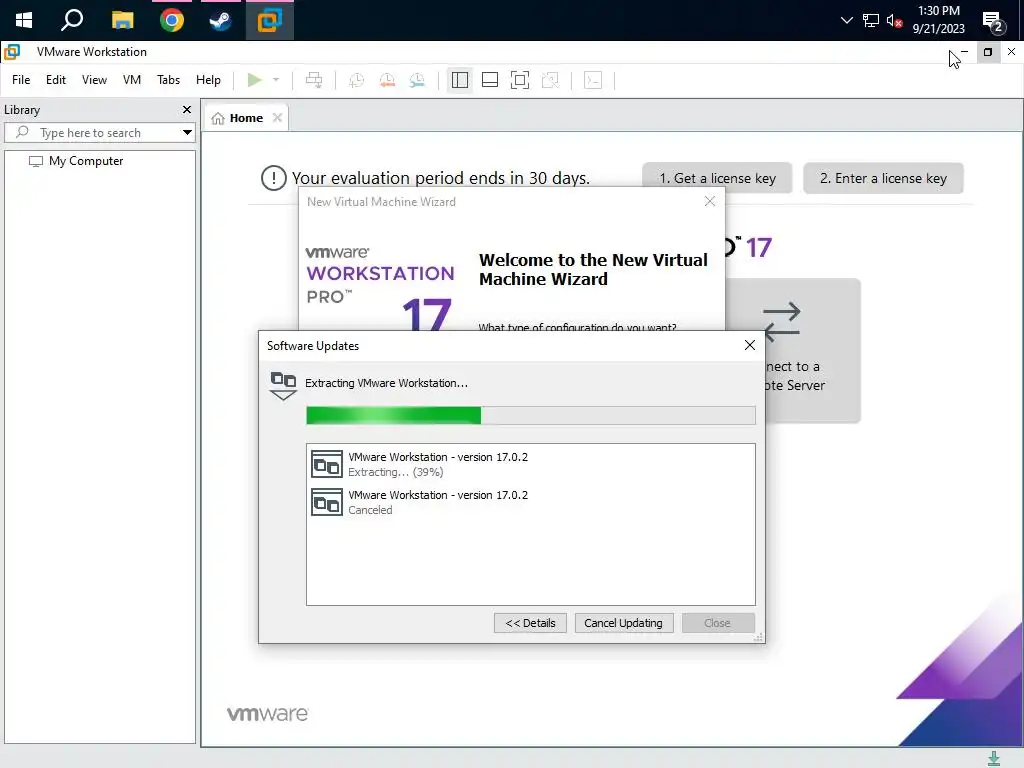Select the Canceled VMware Workstation update entry
This screenshot has height=768, width=1024.
coord(531,502)
